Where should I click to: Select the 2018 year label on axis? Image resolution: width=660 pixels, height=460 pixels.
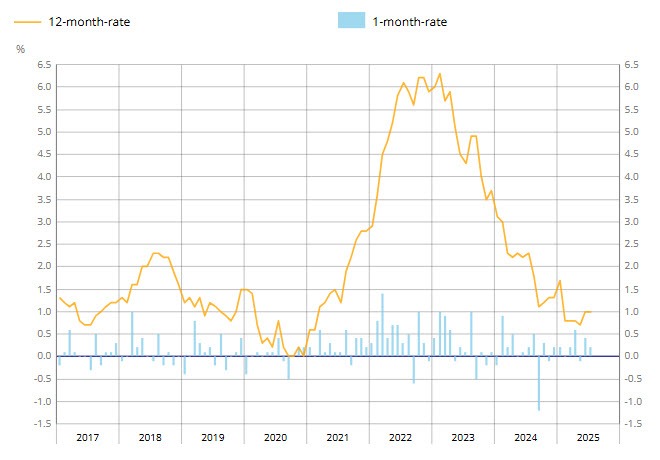150,437
